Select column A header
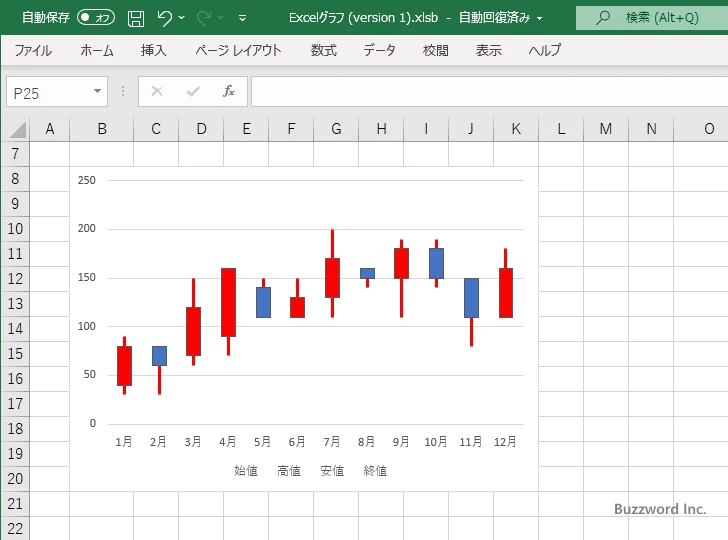Viewport: 728px width, 540px height. coord(50,129)
